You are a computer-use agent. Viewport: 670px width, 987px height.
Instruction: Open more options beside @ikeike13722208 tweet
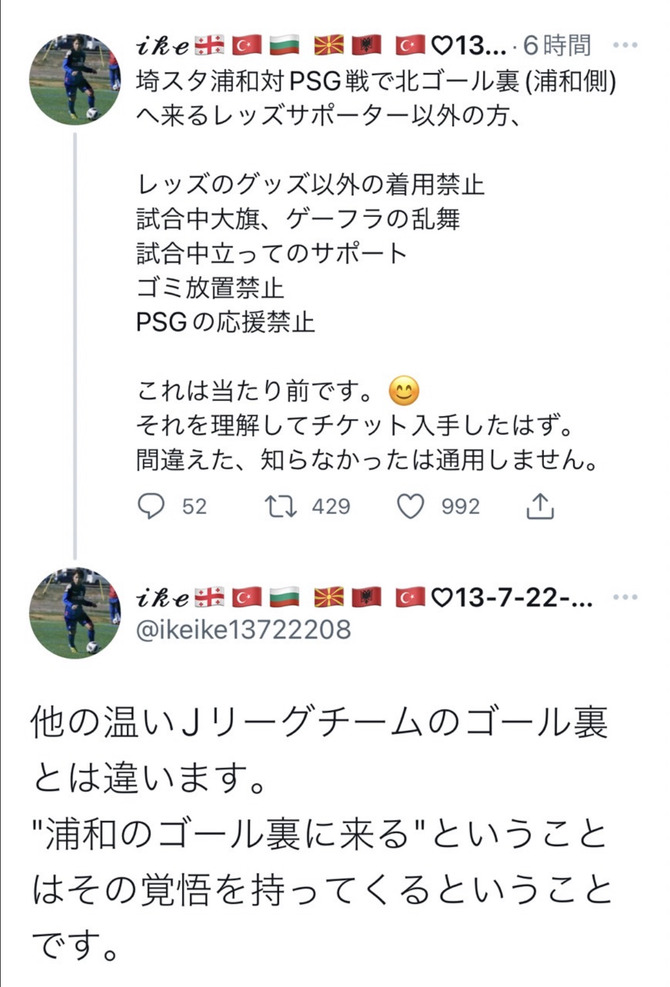point(625,597)
